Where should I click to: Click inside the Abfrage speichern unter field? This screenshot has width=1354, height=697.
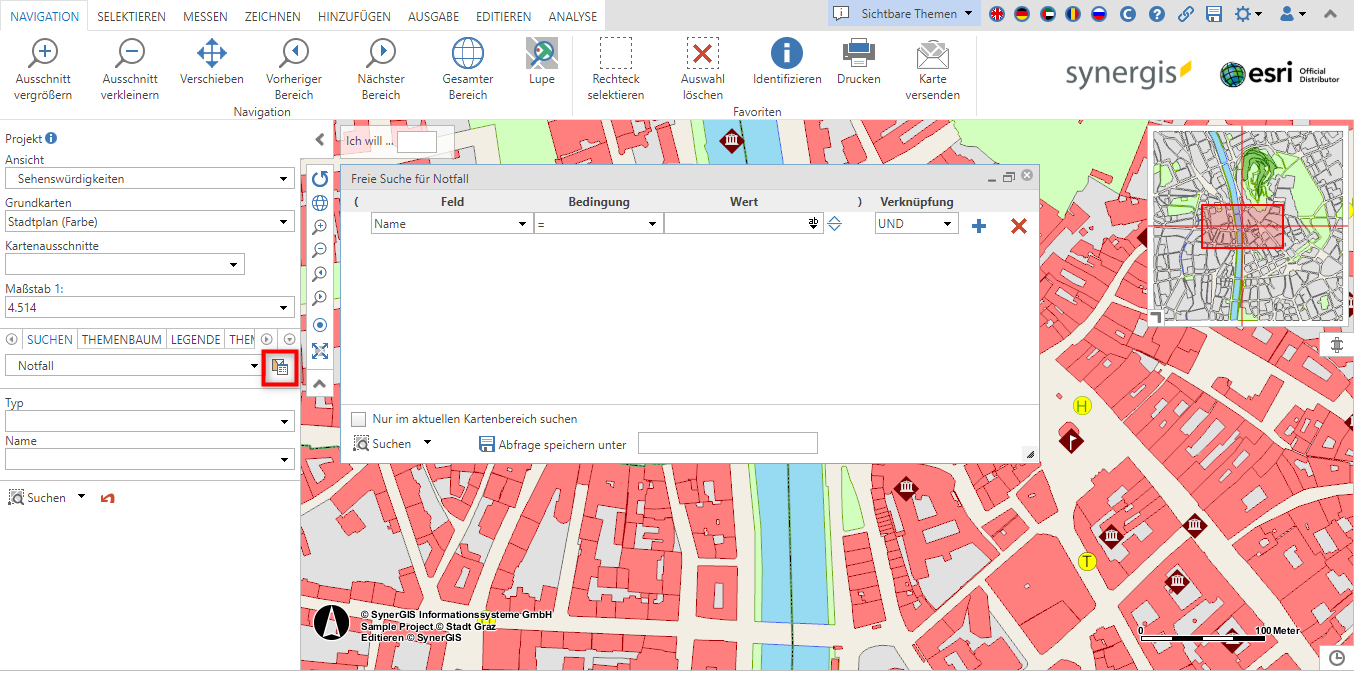tap(728, 442)
